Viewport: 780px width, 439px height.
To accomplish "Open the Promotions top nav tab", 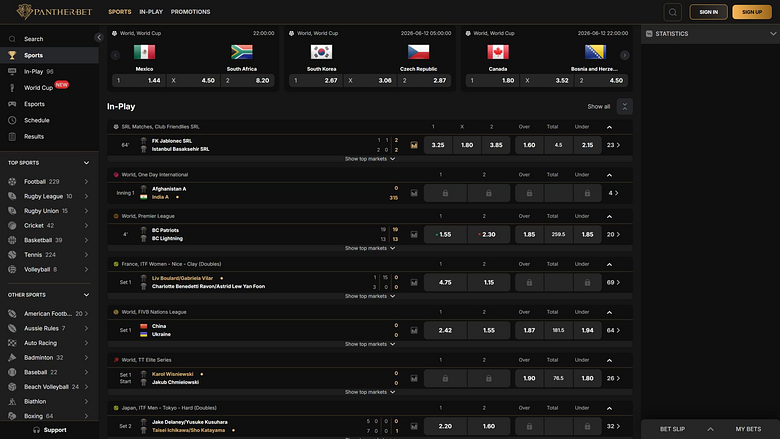I will click(191, 12).
